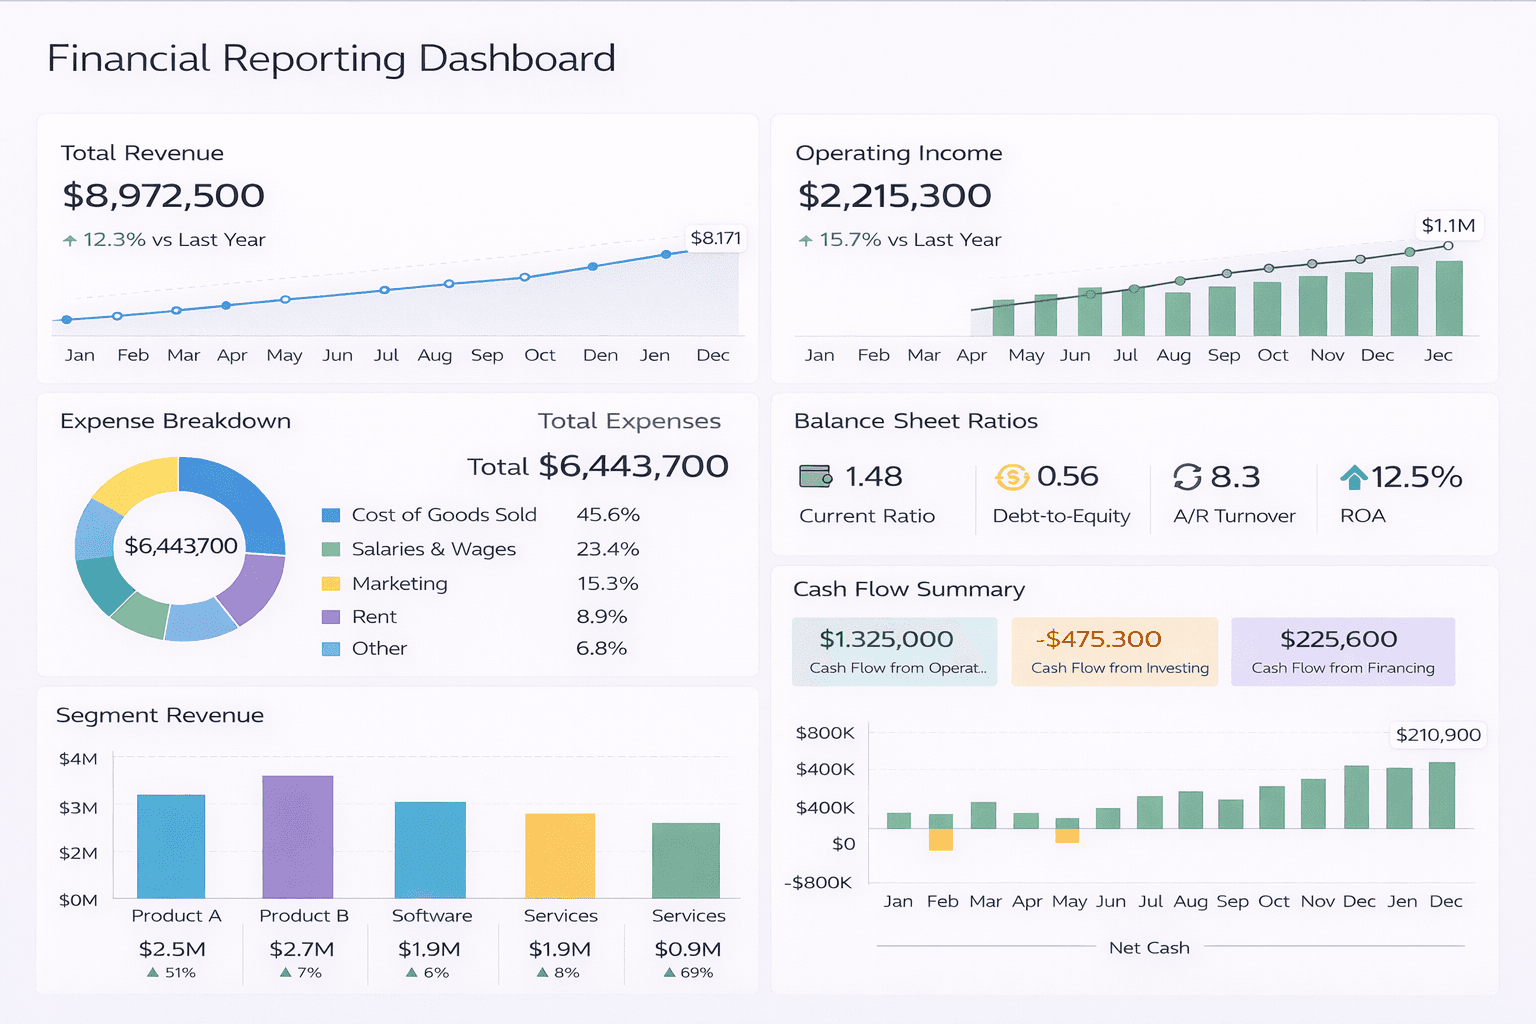Select the $210,900 label on Net Cash chart
This screenshot has height=1024, width=1536.
1436,734
